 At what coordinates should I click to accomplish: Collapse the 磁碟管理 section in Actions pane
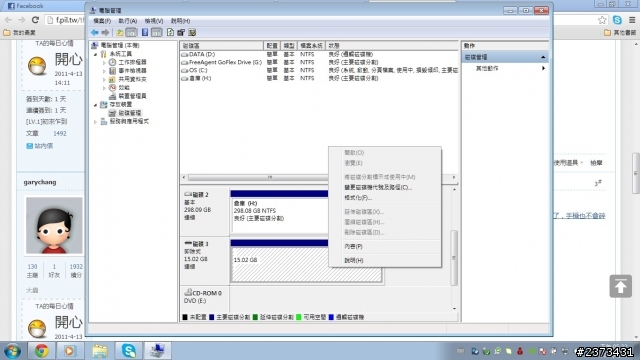click(x=543, y=57)
